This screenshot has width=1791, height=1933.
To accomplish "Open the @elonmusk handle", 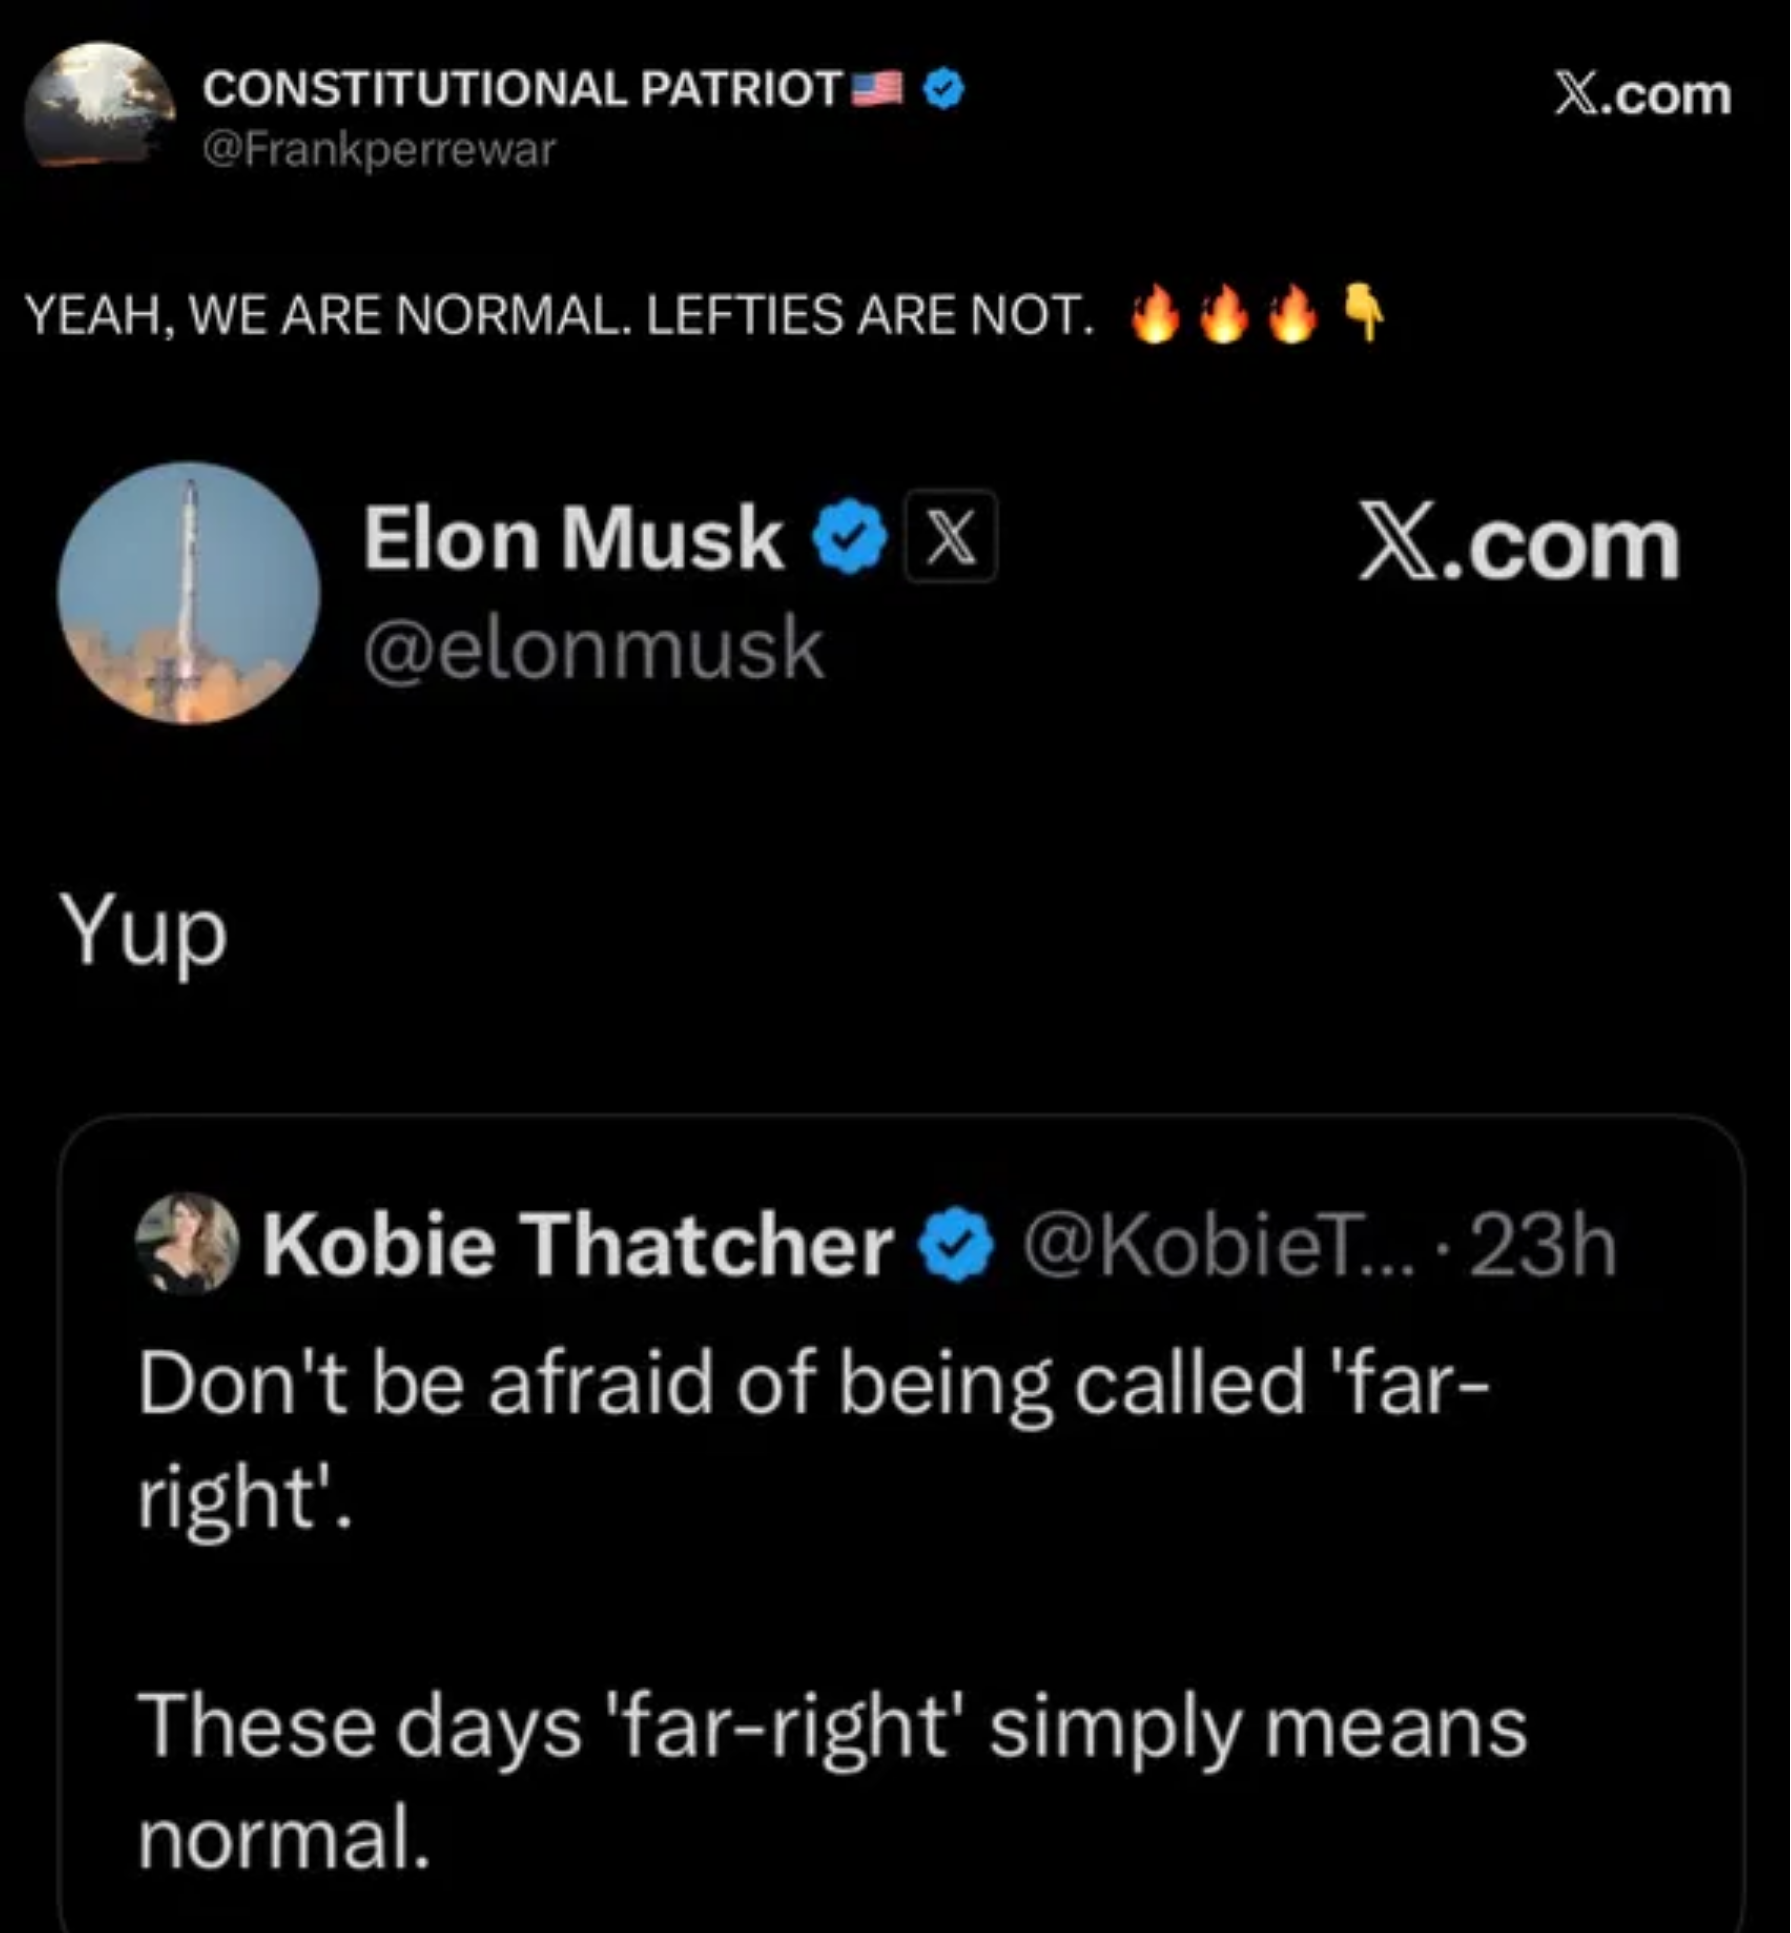I will point(593,649).
